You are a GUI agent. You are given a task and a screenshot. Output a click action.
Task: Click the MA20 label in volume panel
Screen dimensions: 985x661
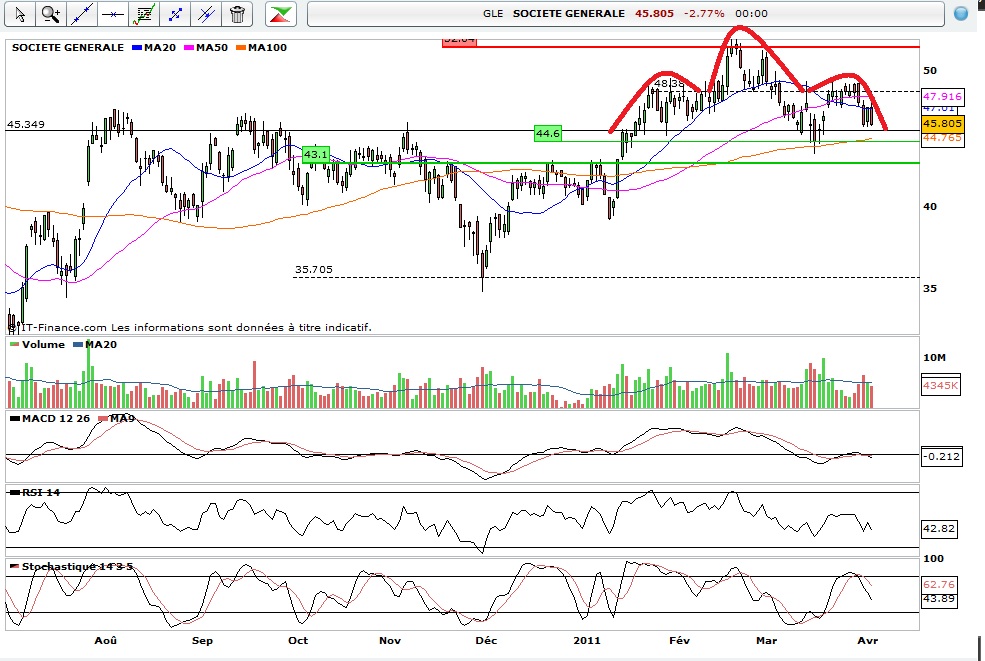[x=101, y=344]
